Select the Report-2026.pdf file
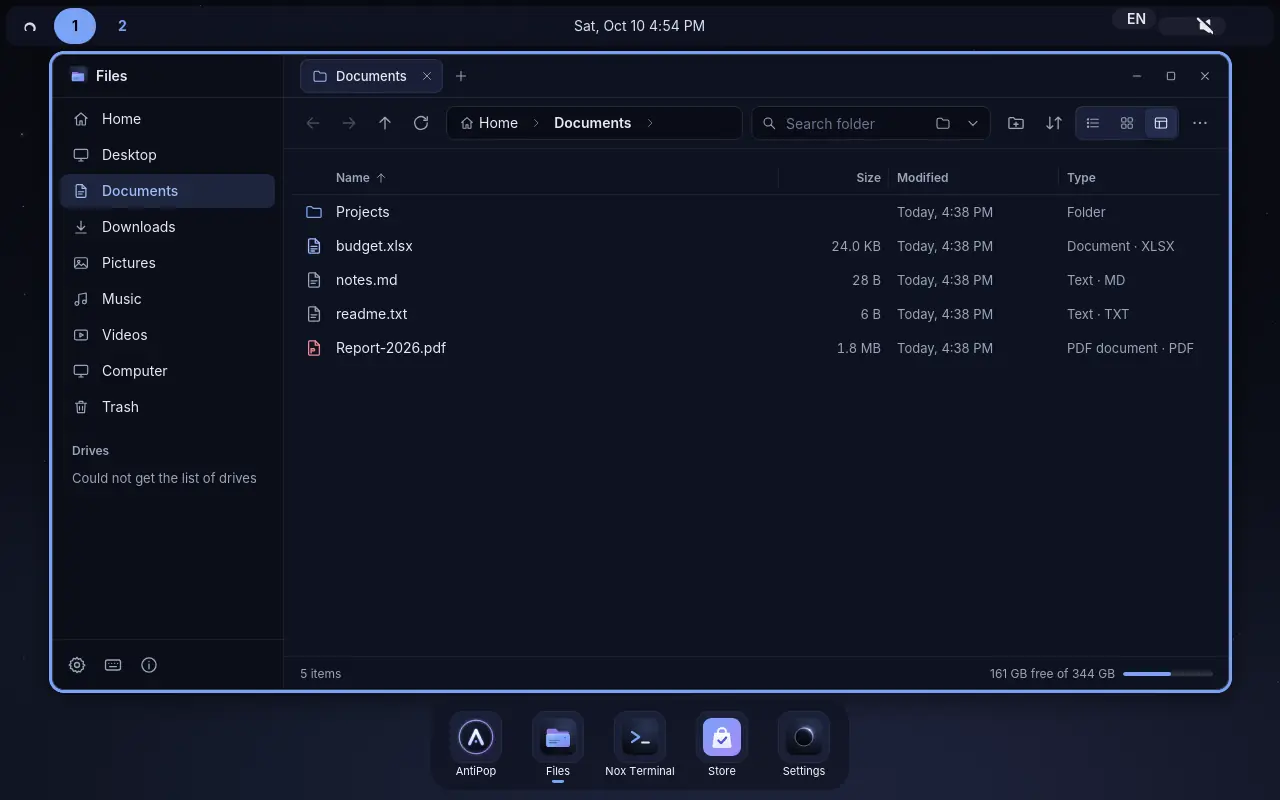This screenshot has width=1280, height=800. click(x=756, y=348)
